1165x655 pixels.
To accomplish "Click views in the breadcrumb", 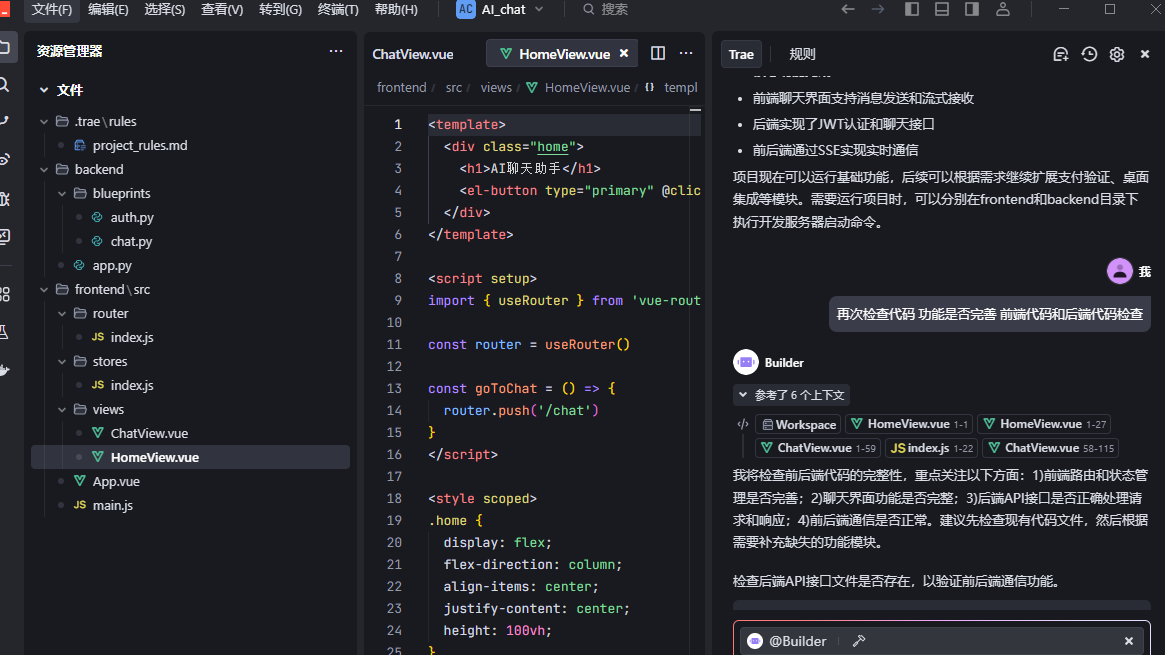I will (496, 88).
